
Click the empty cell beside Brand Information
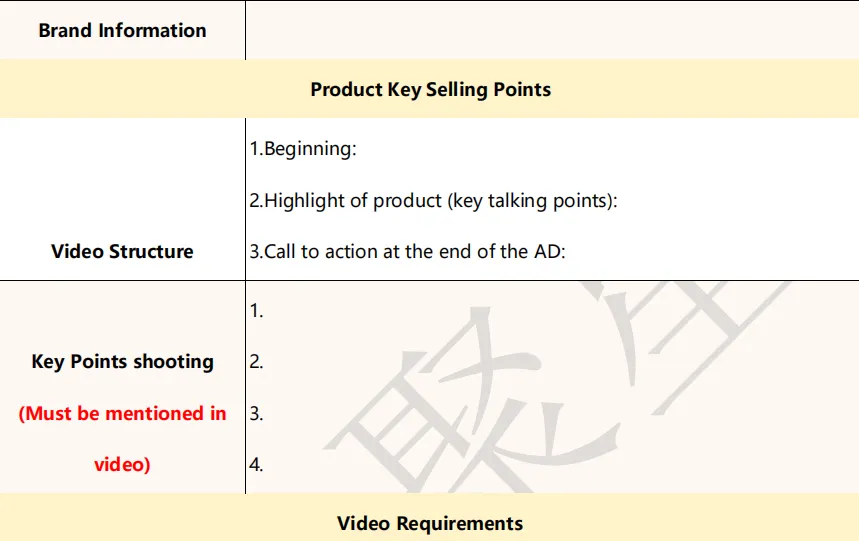(551, 30)
